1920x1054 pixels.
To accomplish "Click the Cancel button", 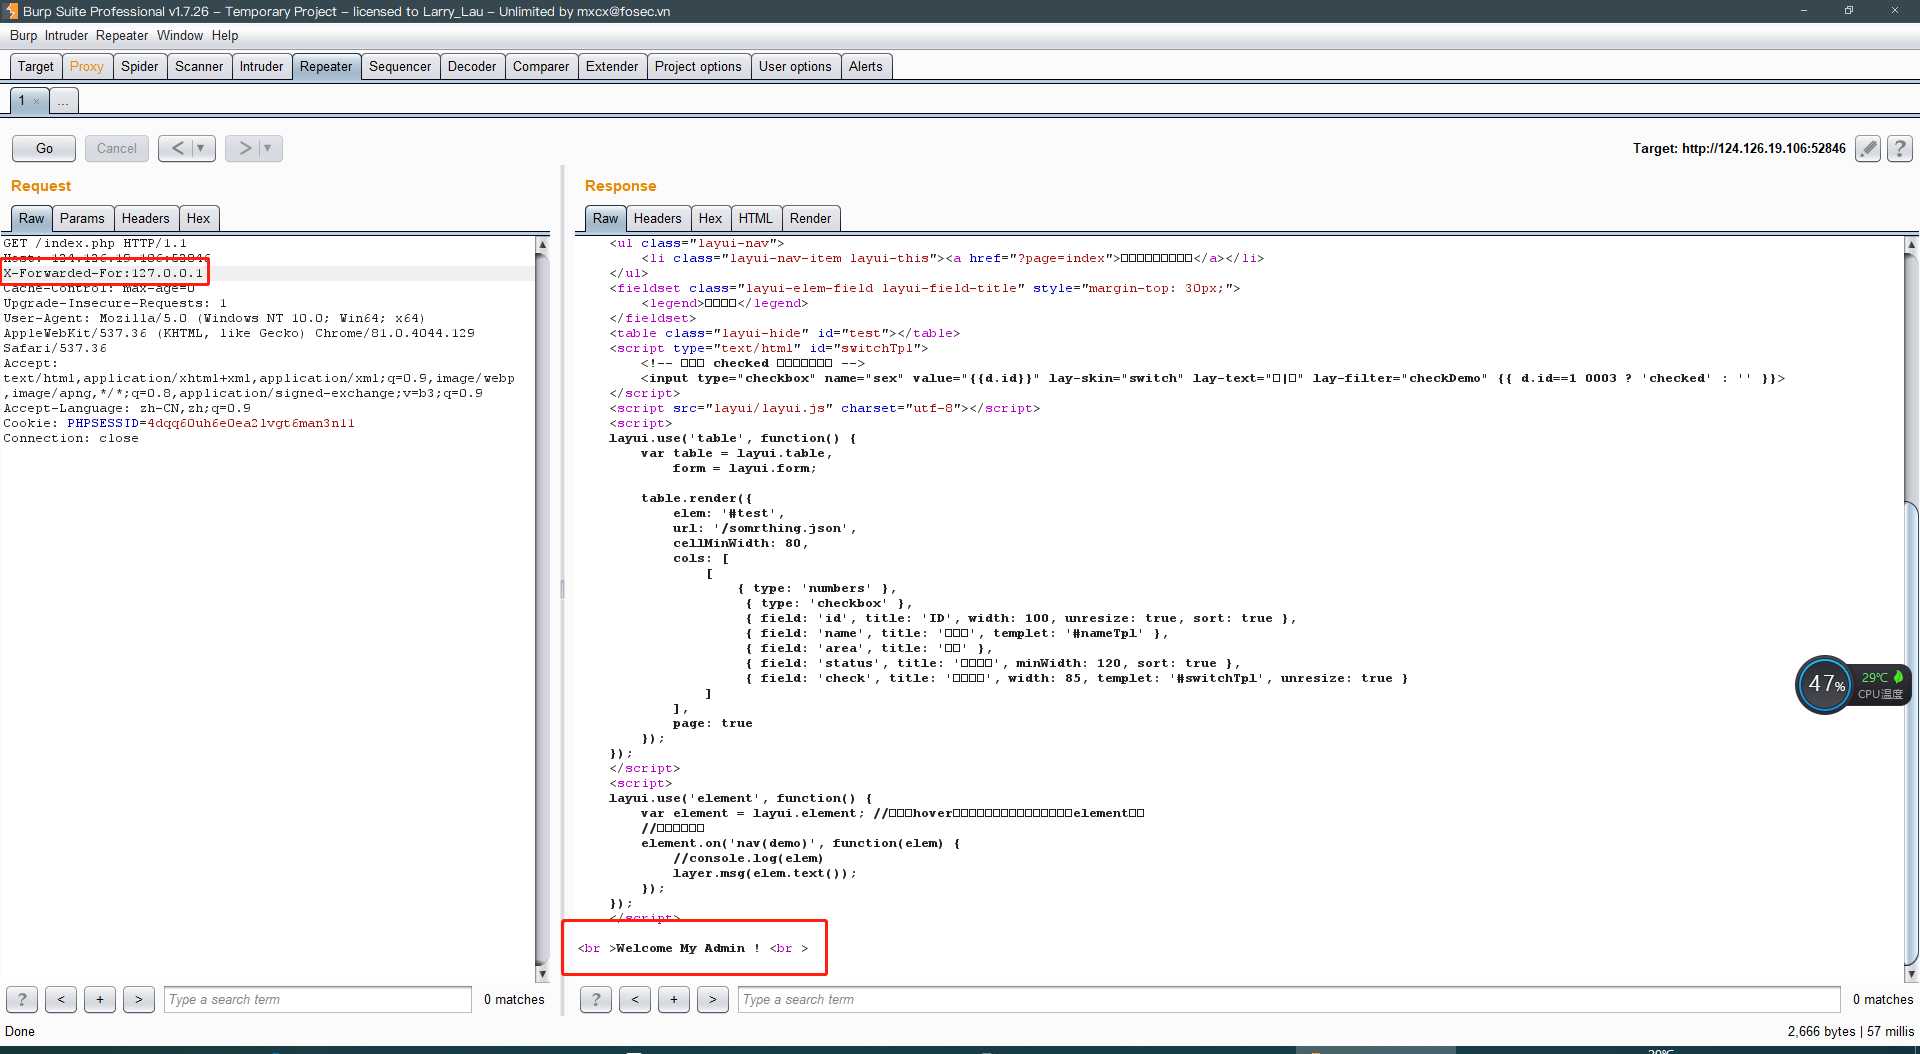I will pos(117,148).
